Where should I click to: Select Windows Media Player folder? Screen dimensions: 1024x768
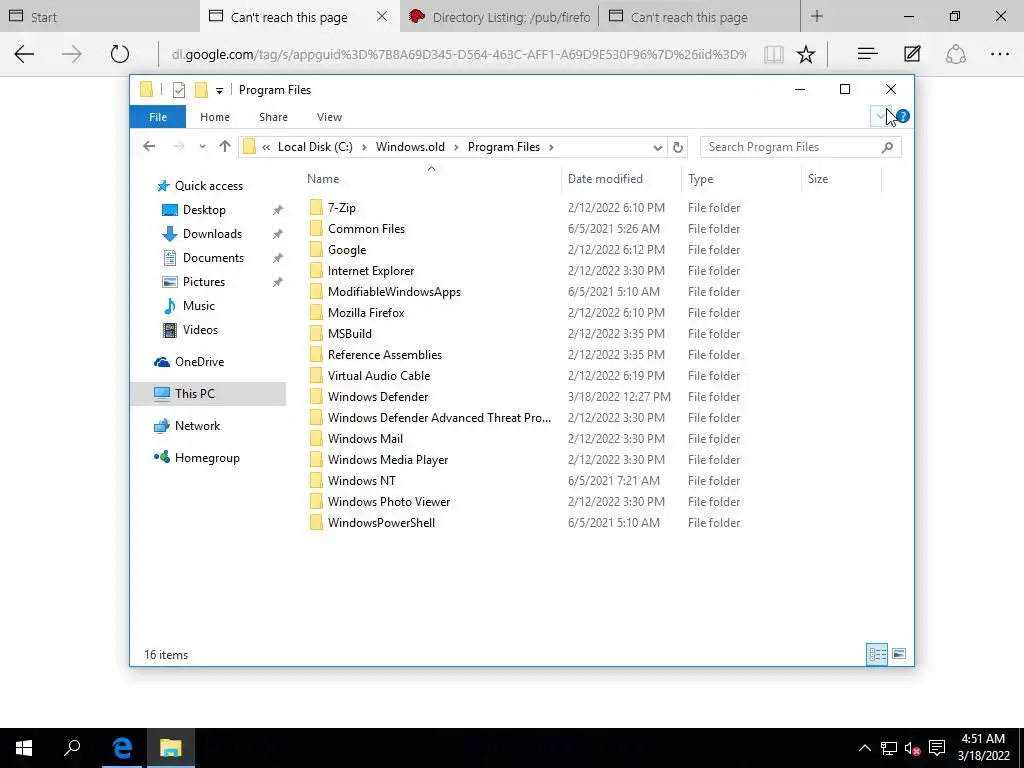(x=388, y=460)
